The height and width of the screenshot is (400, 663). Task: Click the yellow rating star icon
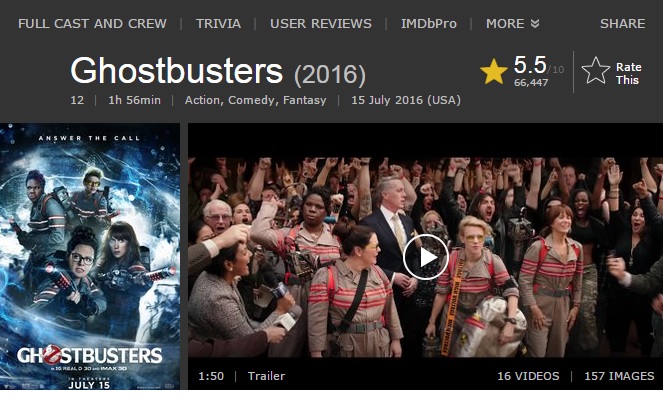pyautogui.click(x=493, y=72)
